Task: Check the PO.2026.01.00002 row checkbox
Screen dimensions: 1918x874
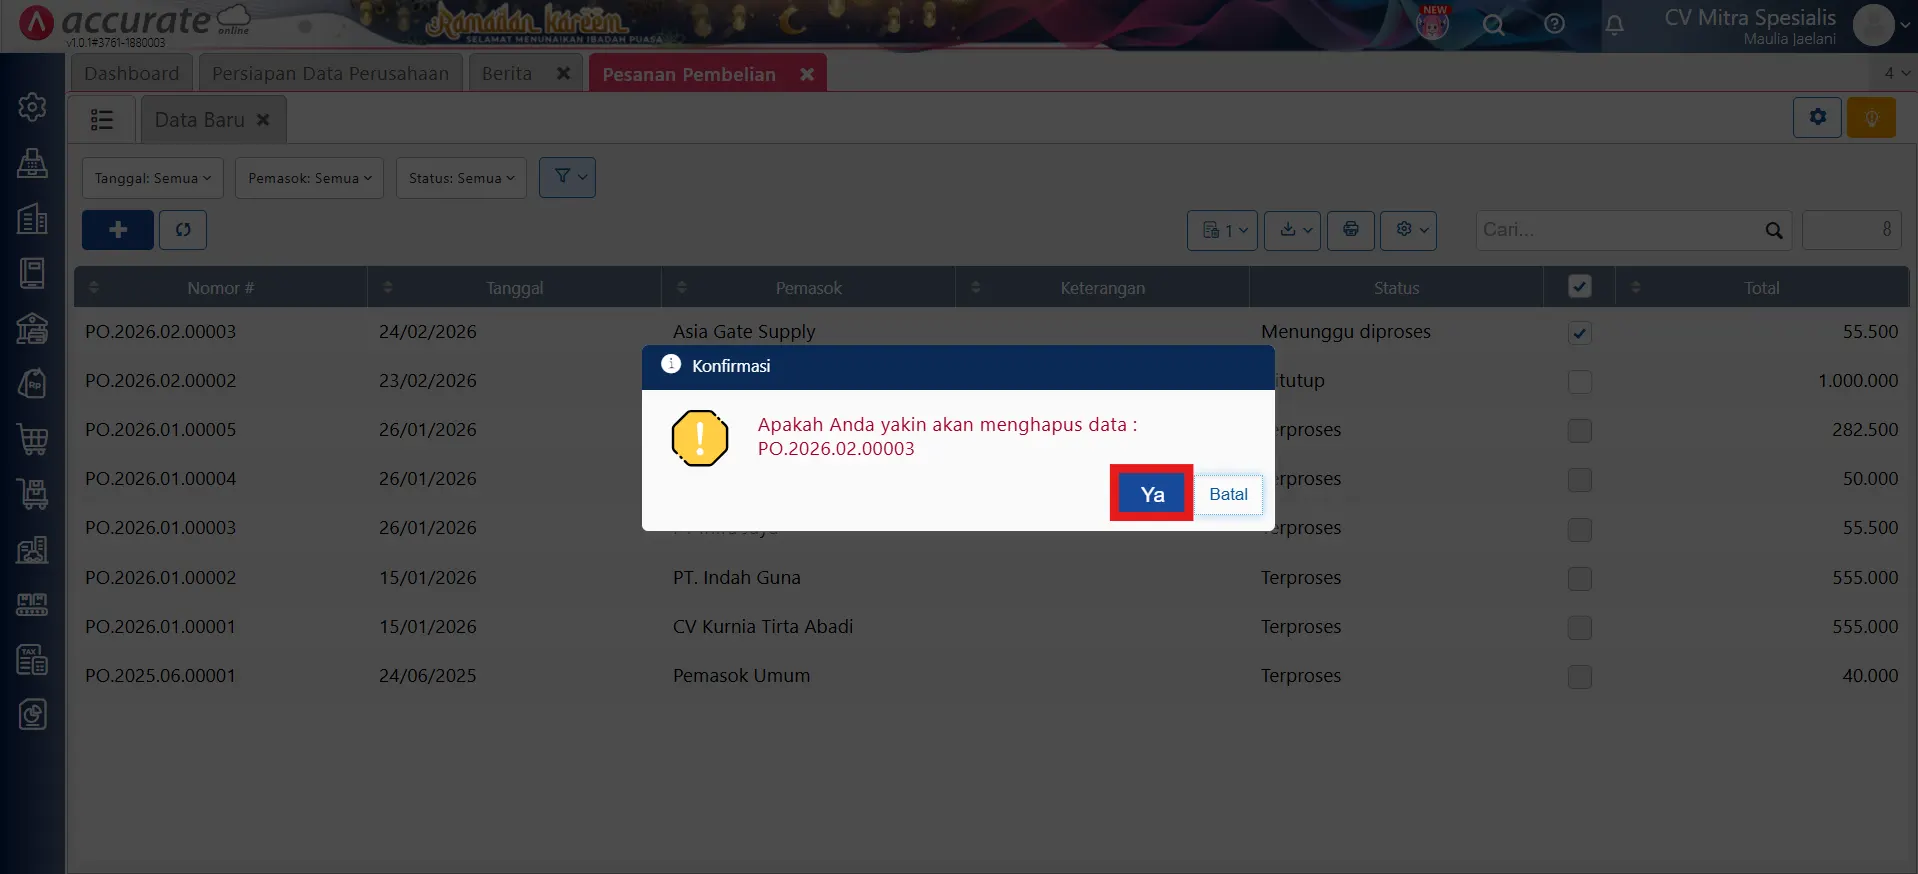Action: coord(1579,578)
